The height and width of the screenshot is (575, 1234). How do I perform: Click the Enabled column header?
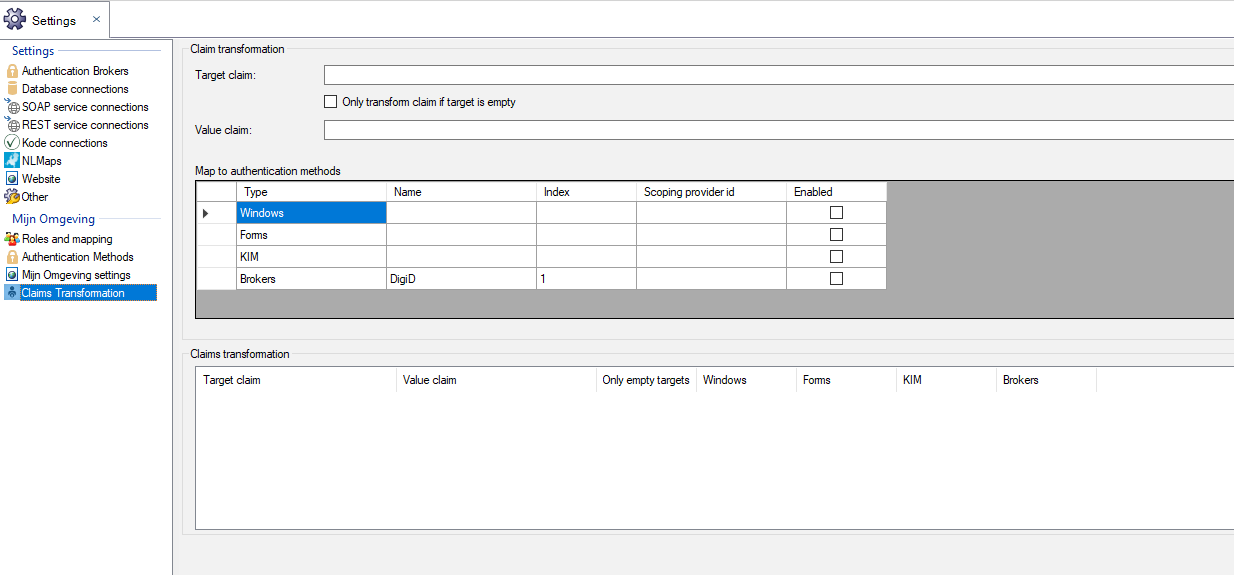836,192
